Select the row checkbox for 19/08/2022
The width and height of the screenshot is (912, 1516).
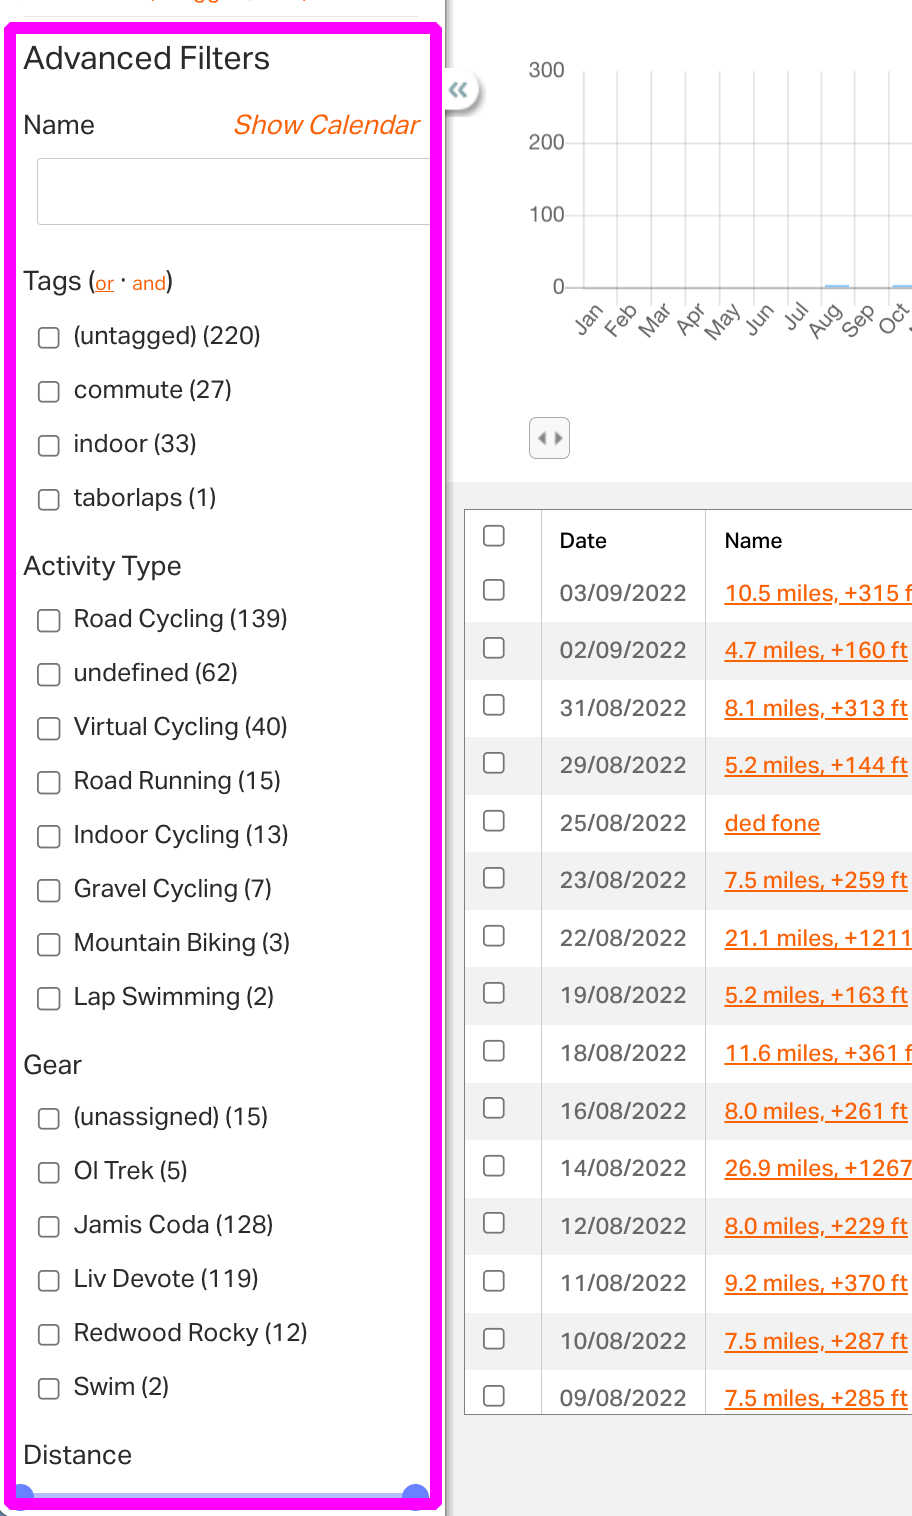click(x=494, y=993)
